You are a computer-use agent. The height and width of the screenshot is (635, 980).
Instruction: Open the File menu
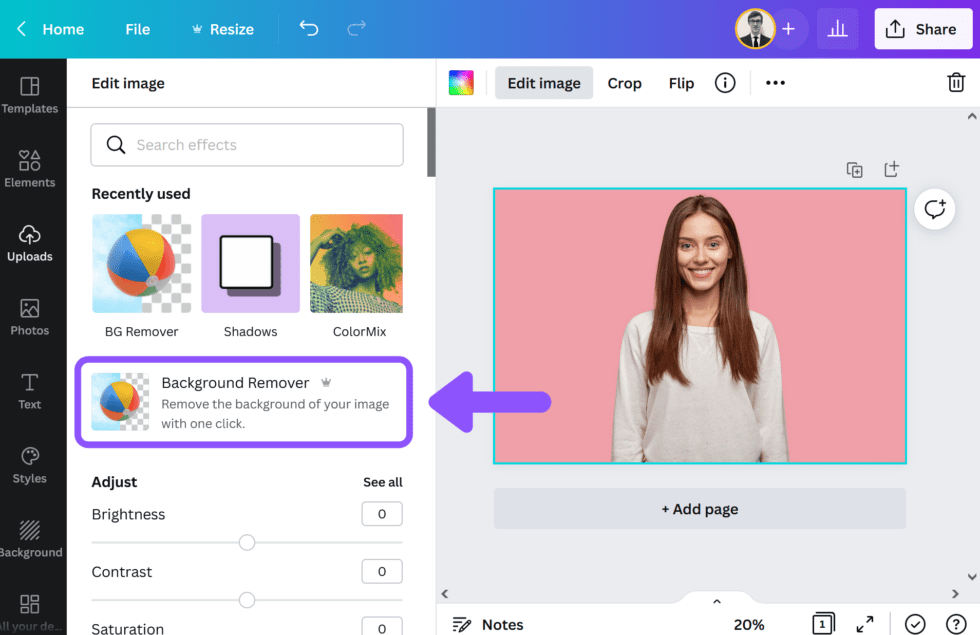pyautogui.click(x=137, y=29)
